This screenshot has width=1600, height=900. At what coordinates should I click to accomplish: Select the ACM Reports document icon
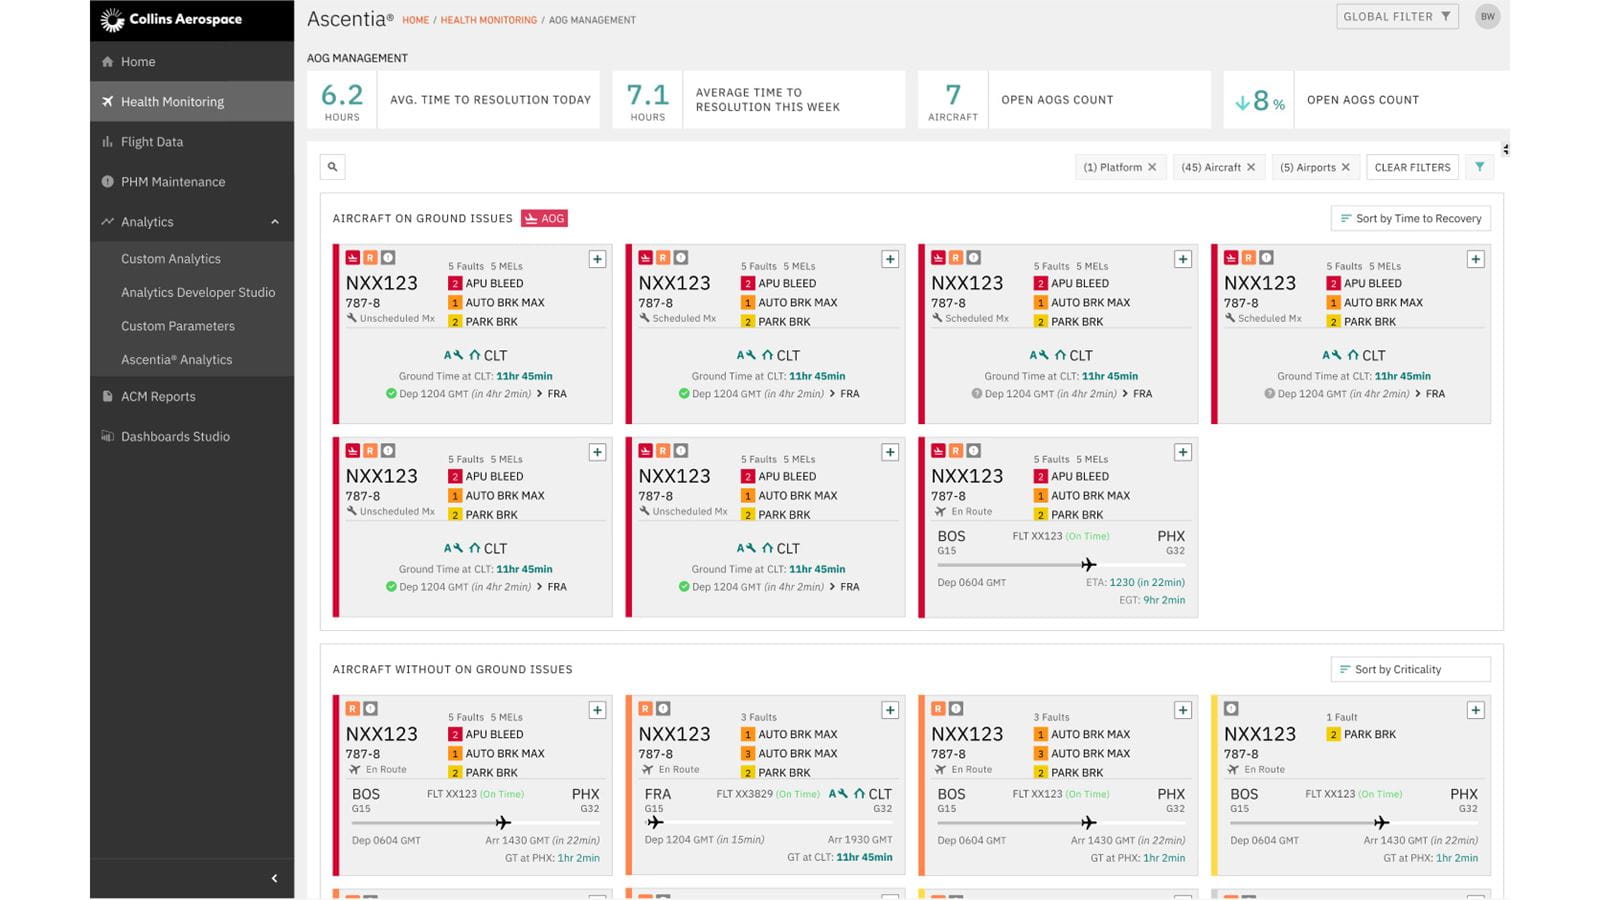[106, 396]
